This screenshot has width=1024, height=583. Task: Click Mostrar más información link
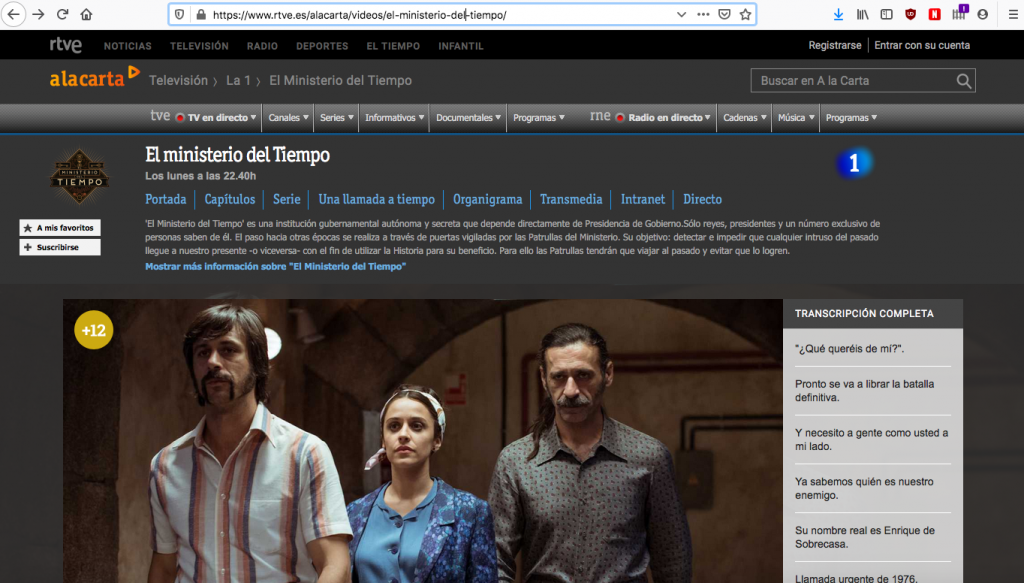point(276,266)
